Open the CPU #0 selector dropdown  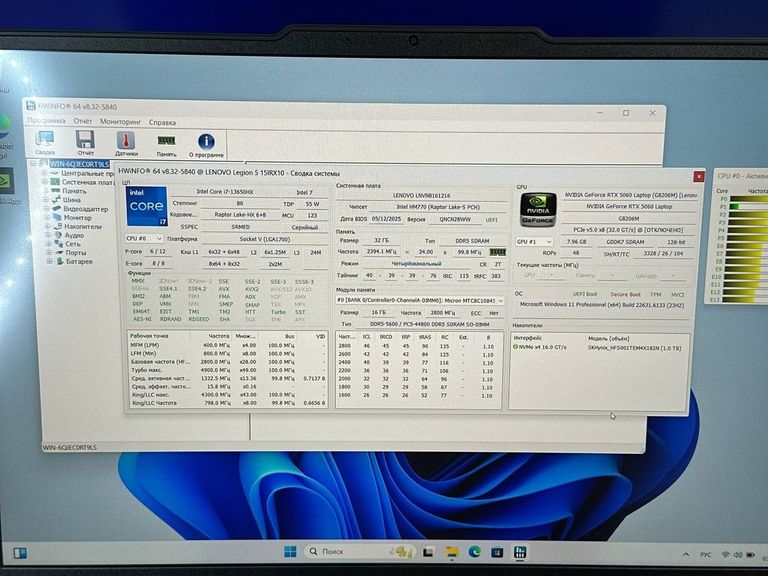coord(144,239)
